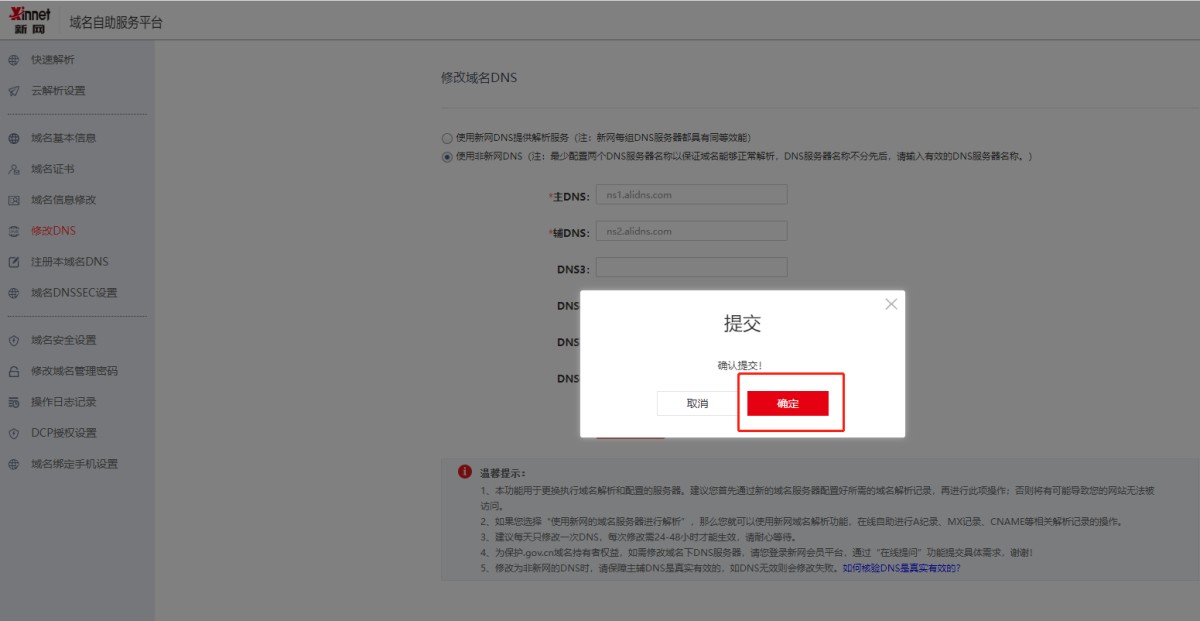Click the 修改域名管理密码 lock icon
This screenshot has width=1200, height=621.
[14, 371]
